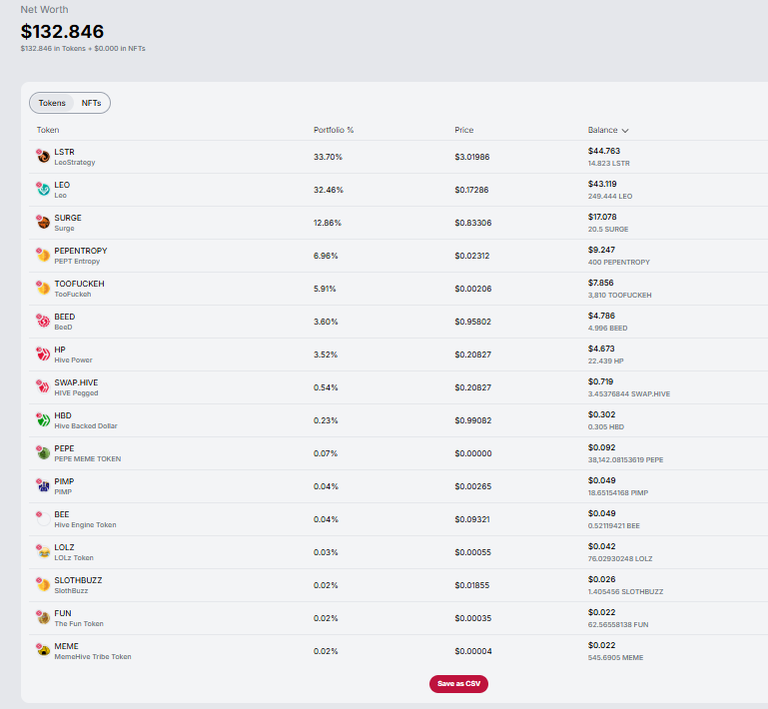Click the TOOFUCKEH token icon
Image resolution: width=768 pixels, height=709 pixels.
click(43, 288)
